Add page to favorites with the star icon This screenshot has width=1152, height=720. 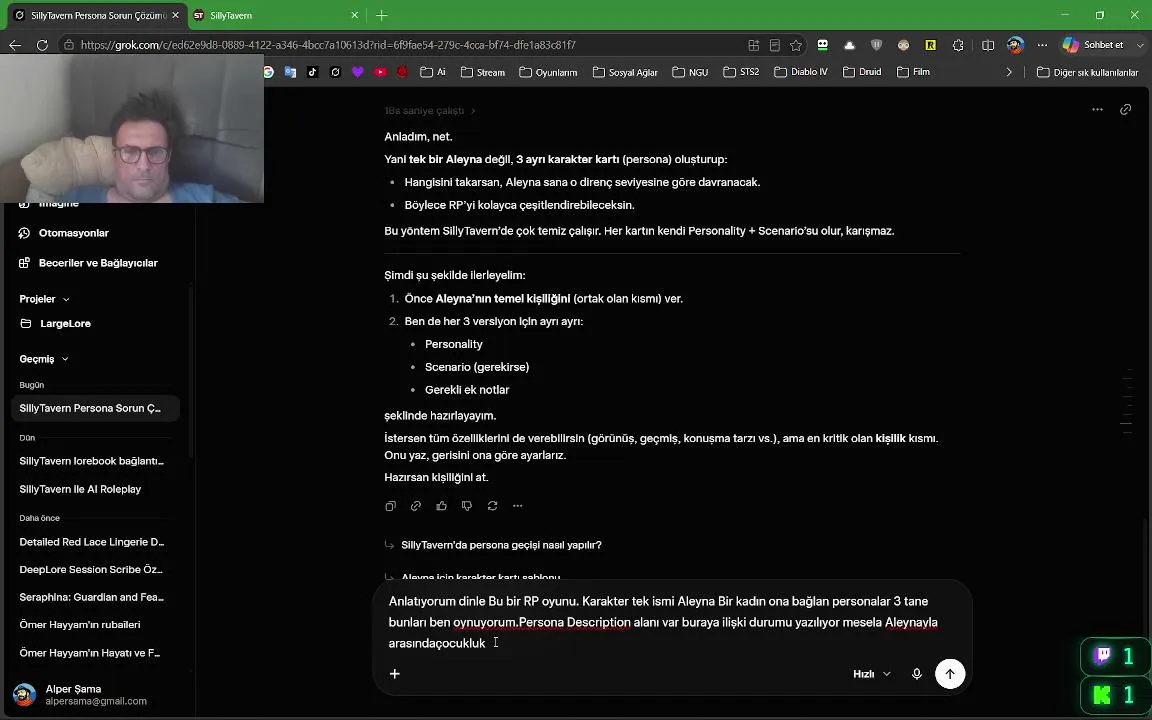click(796, 46)
